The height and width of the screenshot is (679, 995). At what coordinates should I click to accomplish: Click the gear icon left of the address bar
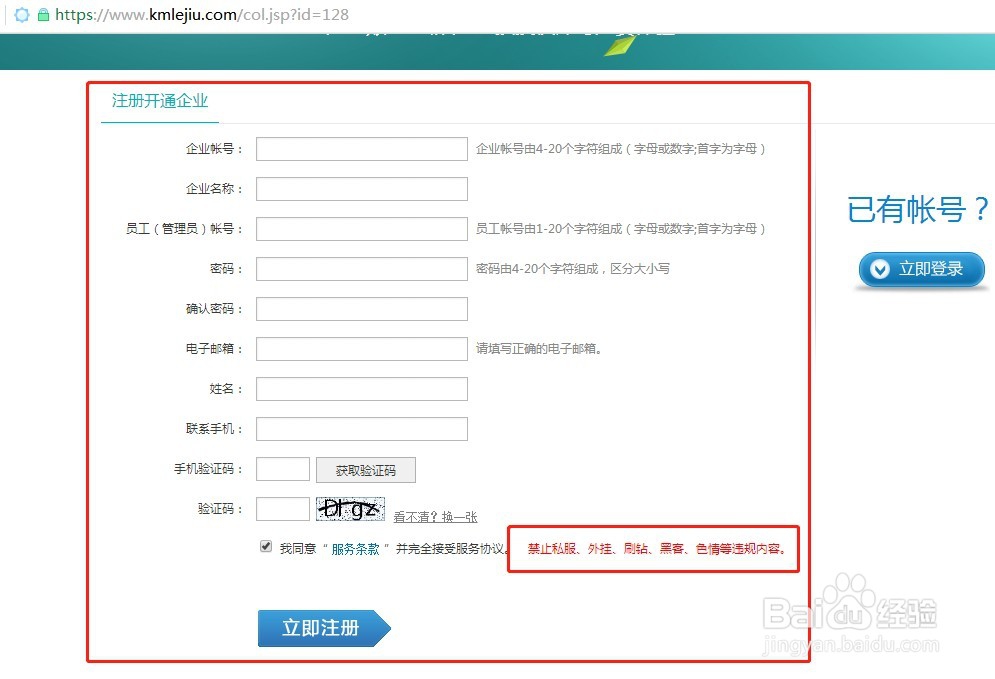(20, 15)
